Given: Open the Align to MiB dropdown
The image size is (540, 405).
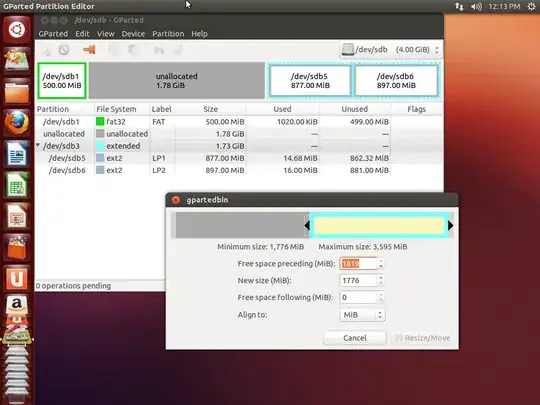Looking at the screenshot, I should point(362,315).
